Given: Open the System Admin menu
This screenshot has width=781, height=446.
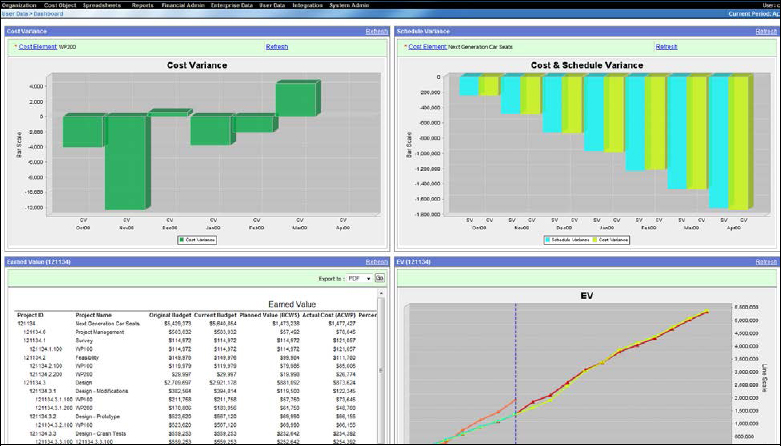Looking at the screenshot, I should pyautogui.click(x=349, y=5).
